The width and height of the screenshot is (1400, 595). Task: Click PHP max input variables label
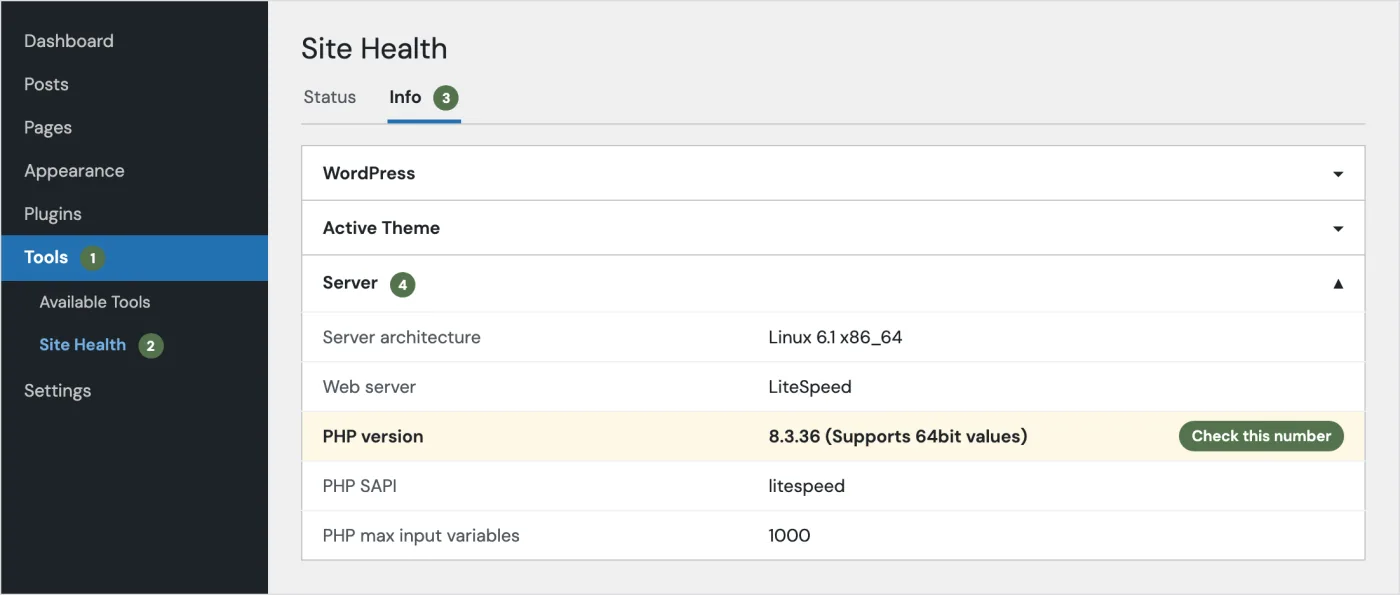point(421,536)
